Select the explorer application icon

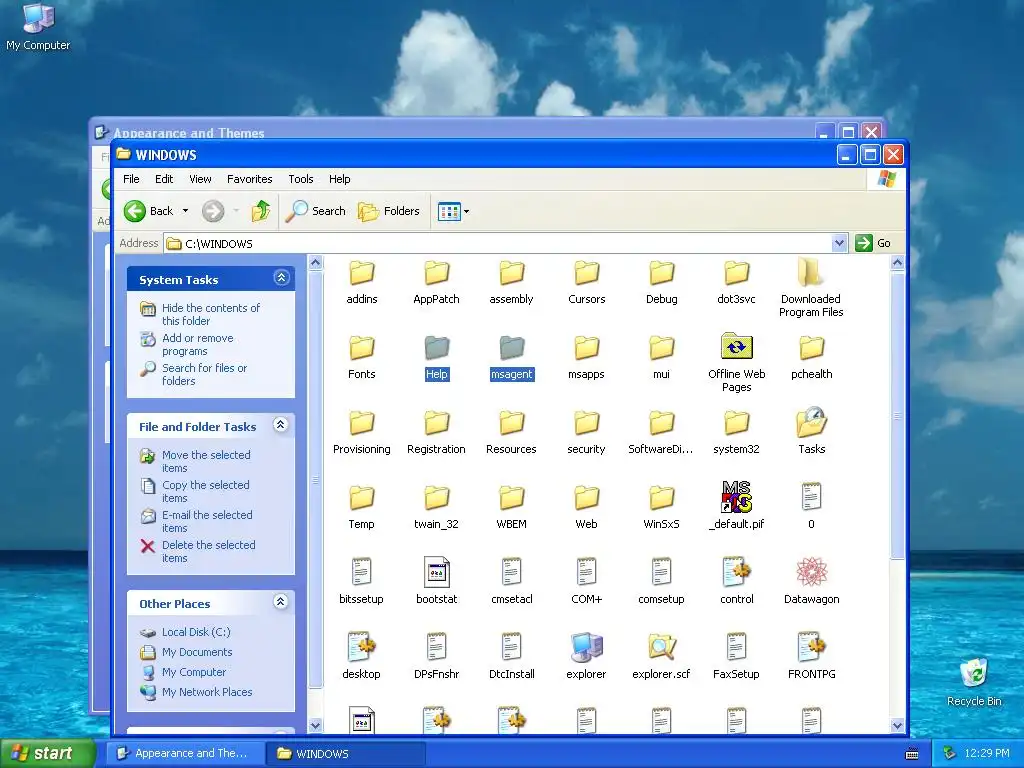click(586, 647)
